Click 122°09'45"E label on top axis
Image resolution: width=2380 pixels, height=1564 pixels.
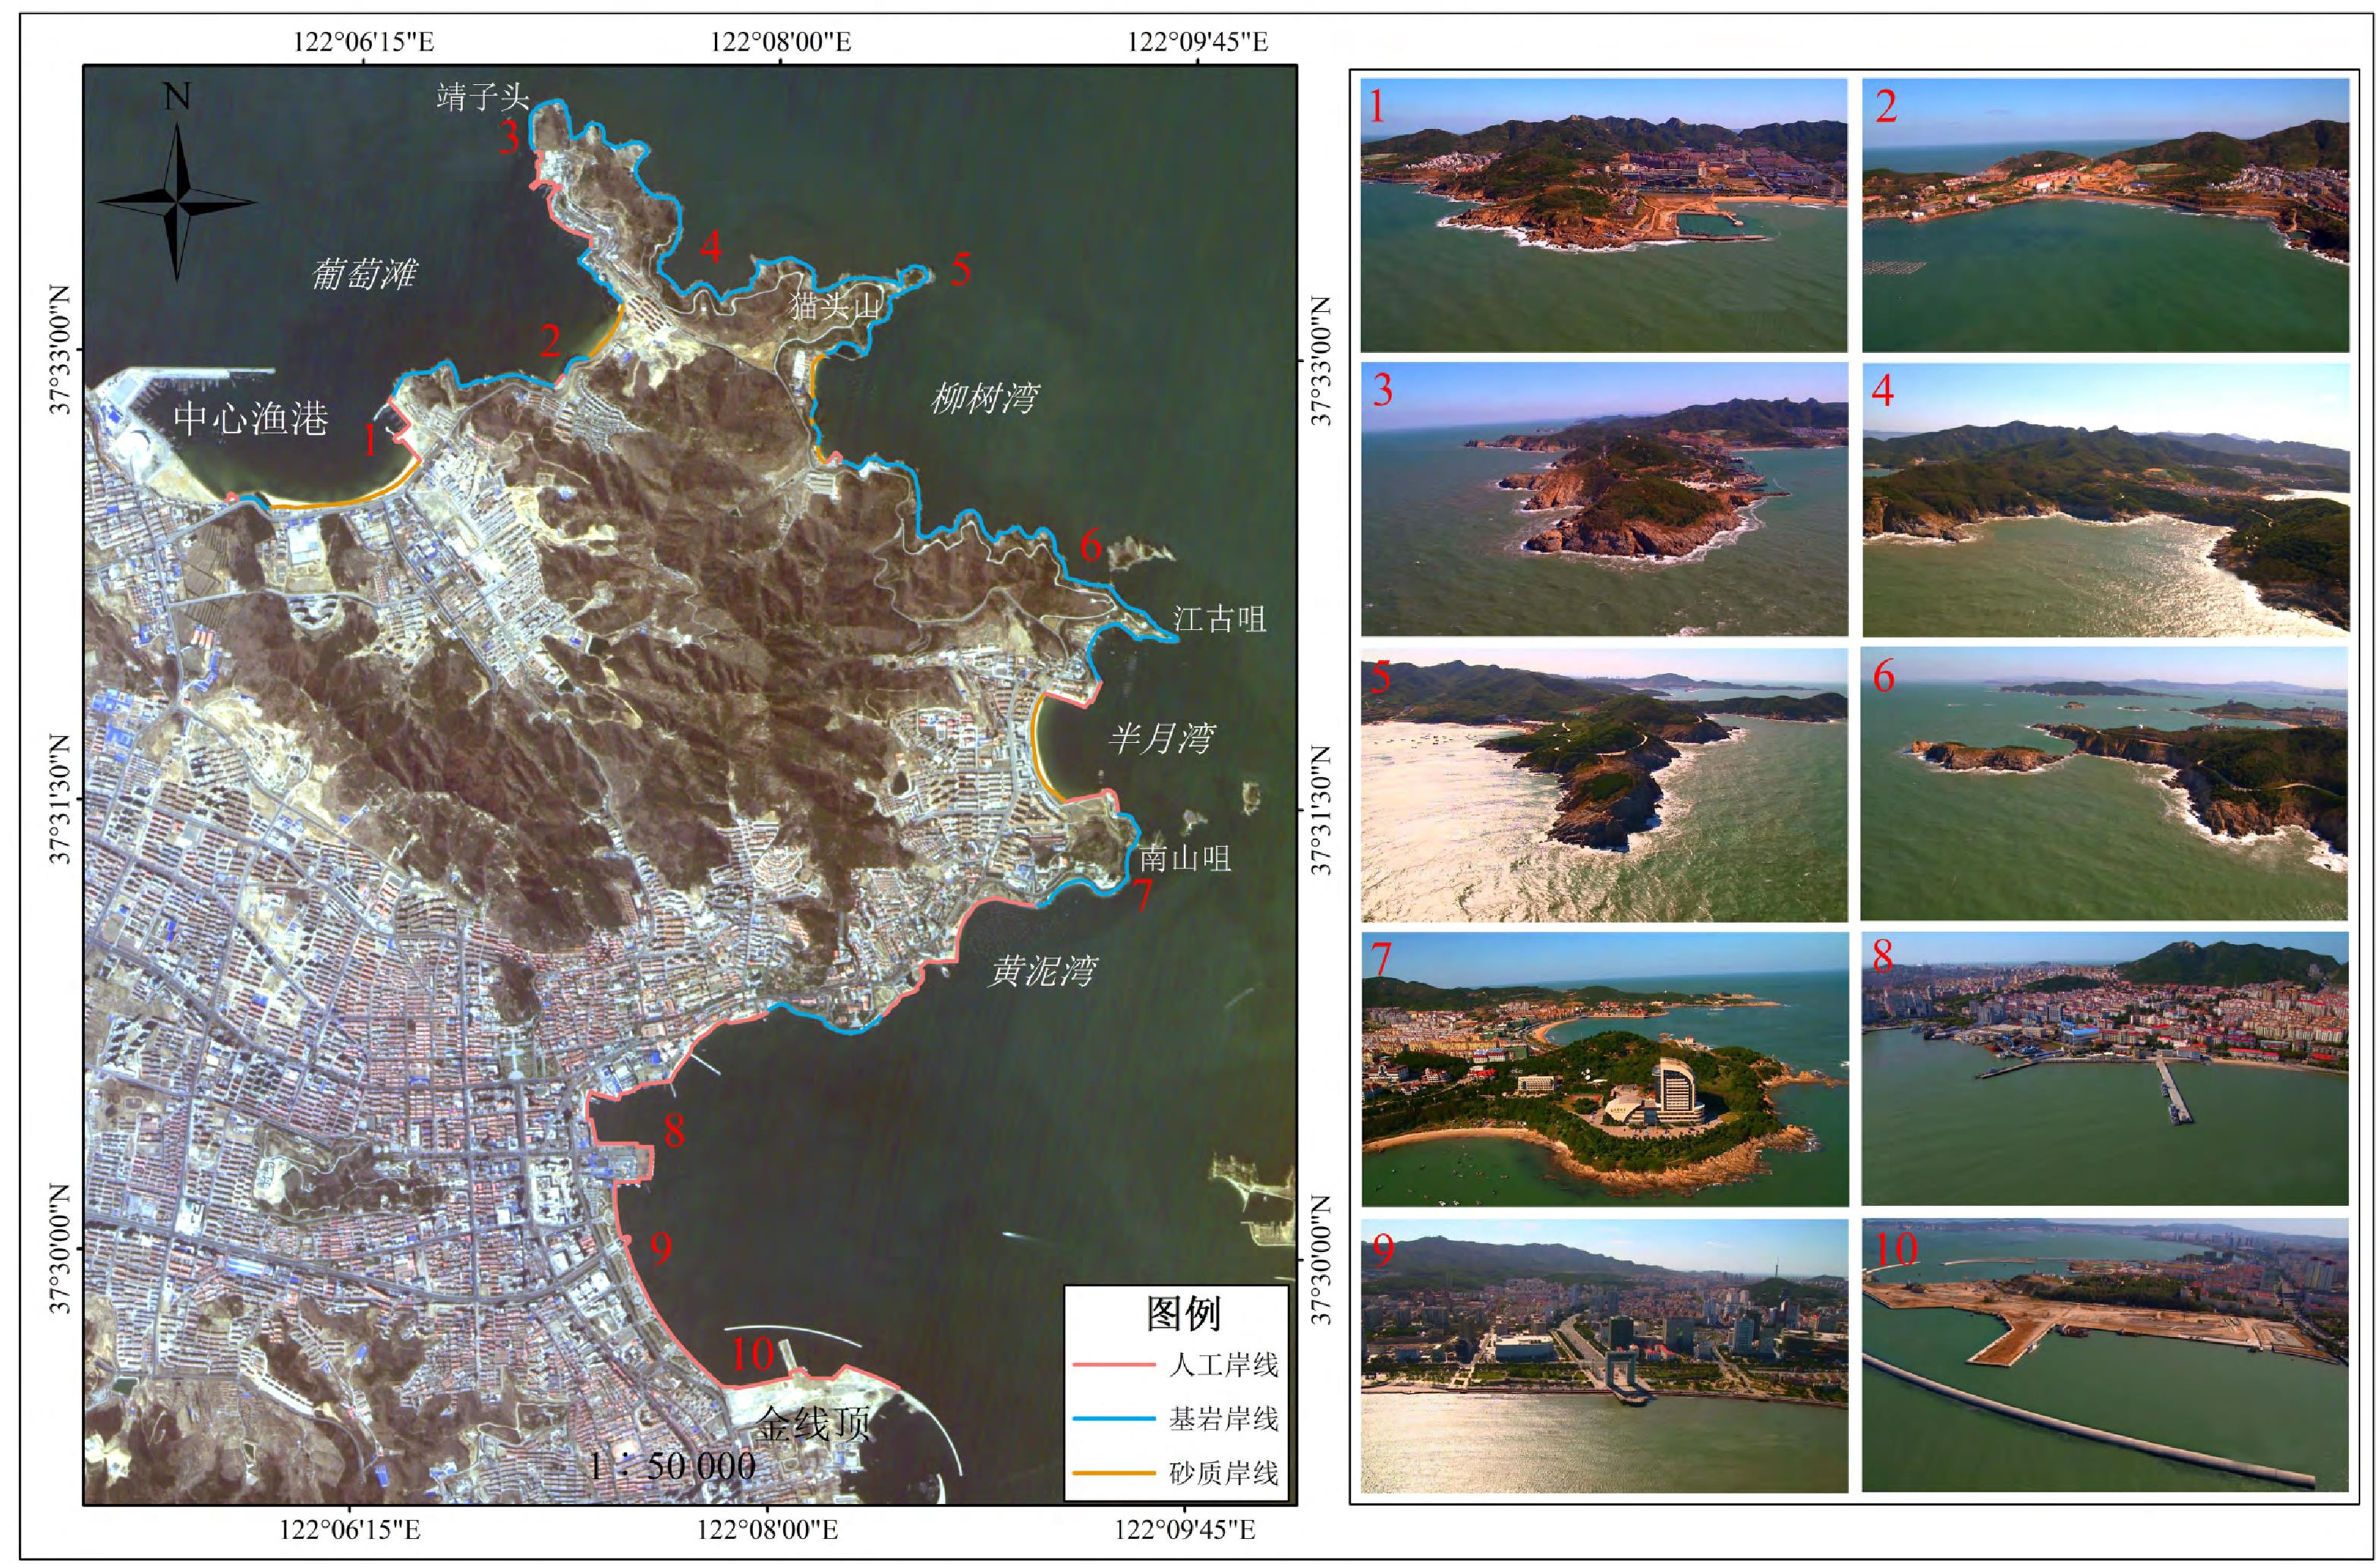point(1198,41)
